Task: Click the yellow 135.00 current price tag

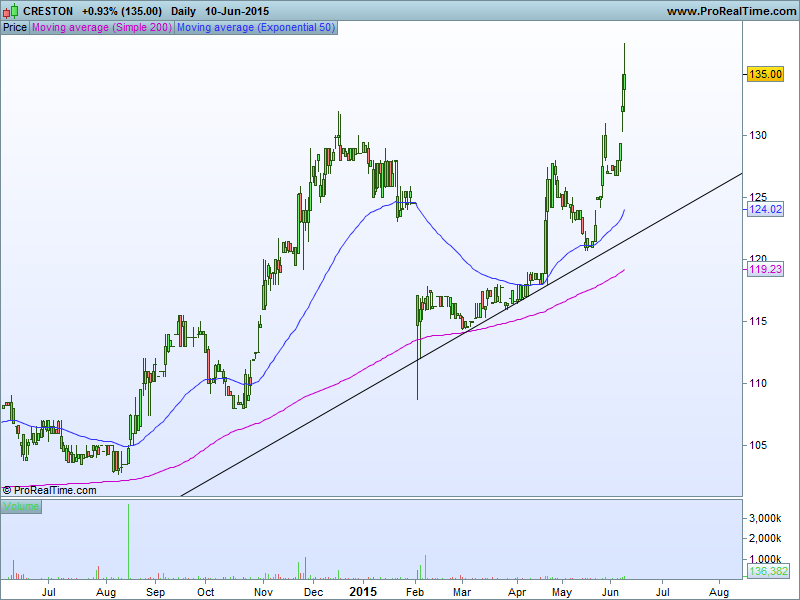Action: pos(765,74)
